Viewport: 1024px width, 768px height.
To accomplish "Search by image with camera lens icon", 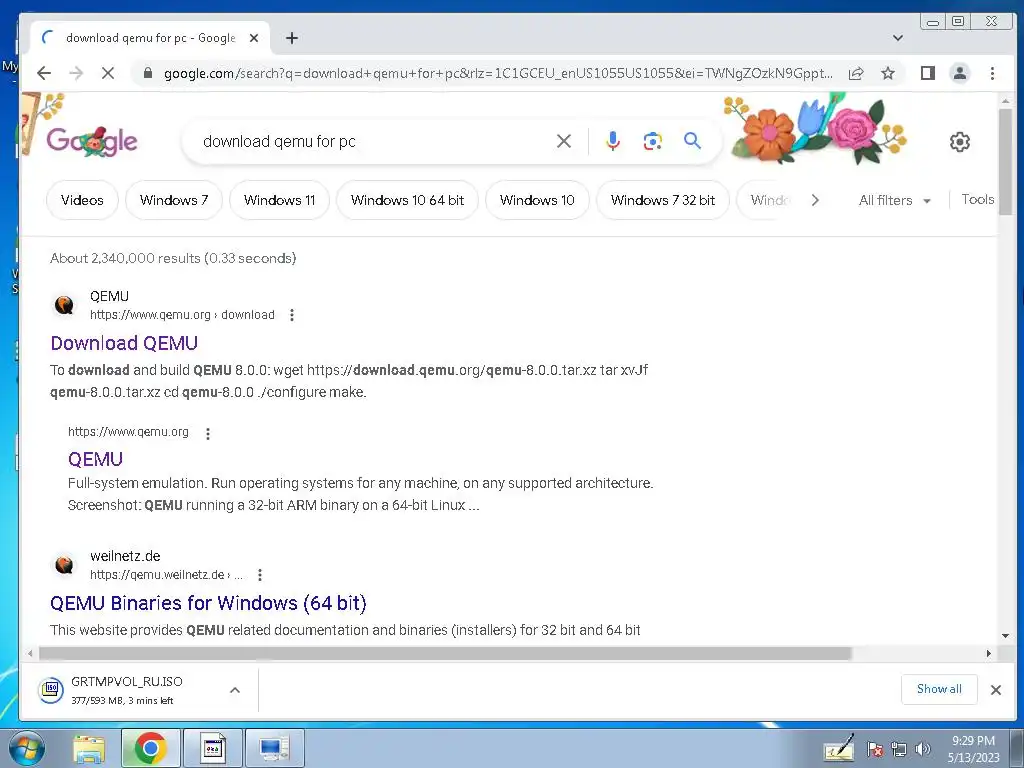I will (x=652, y=141).
